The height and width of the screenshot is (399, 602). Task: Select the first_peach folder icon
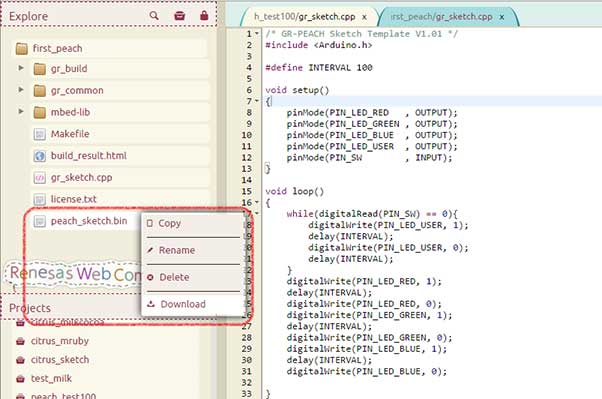click(x=22, y=49)
